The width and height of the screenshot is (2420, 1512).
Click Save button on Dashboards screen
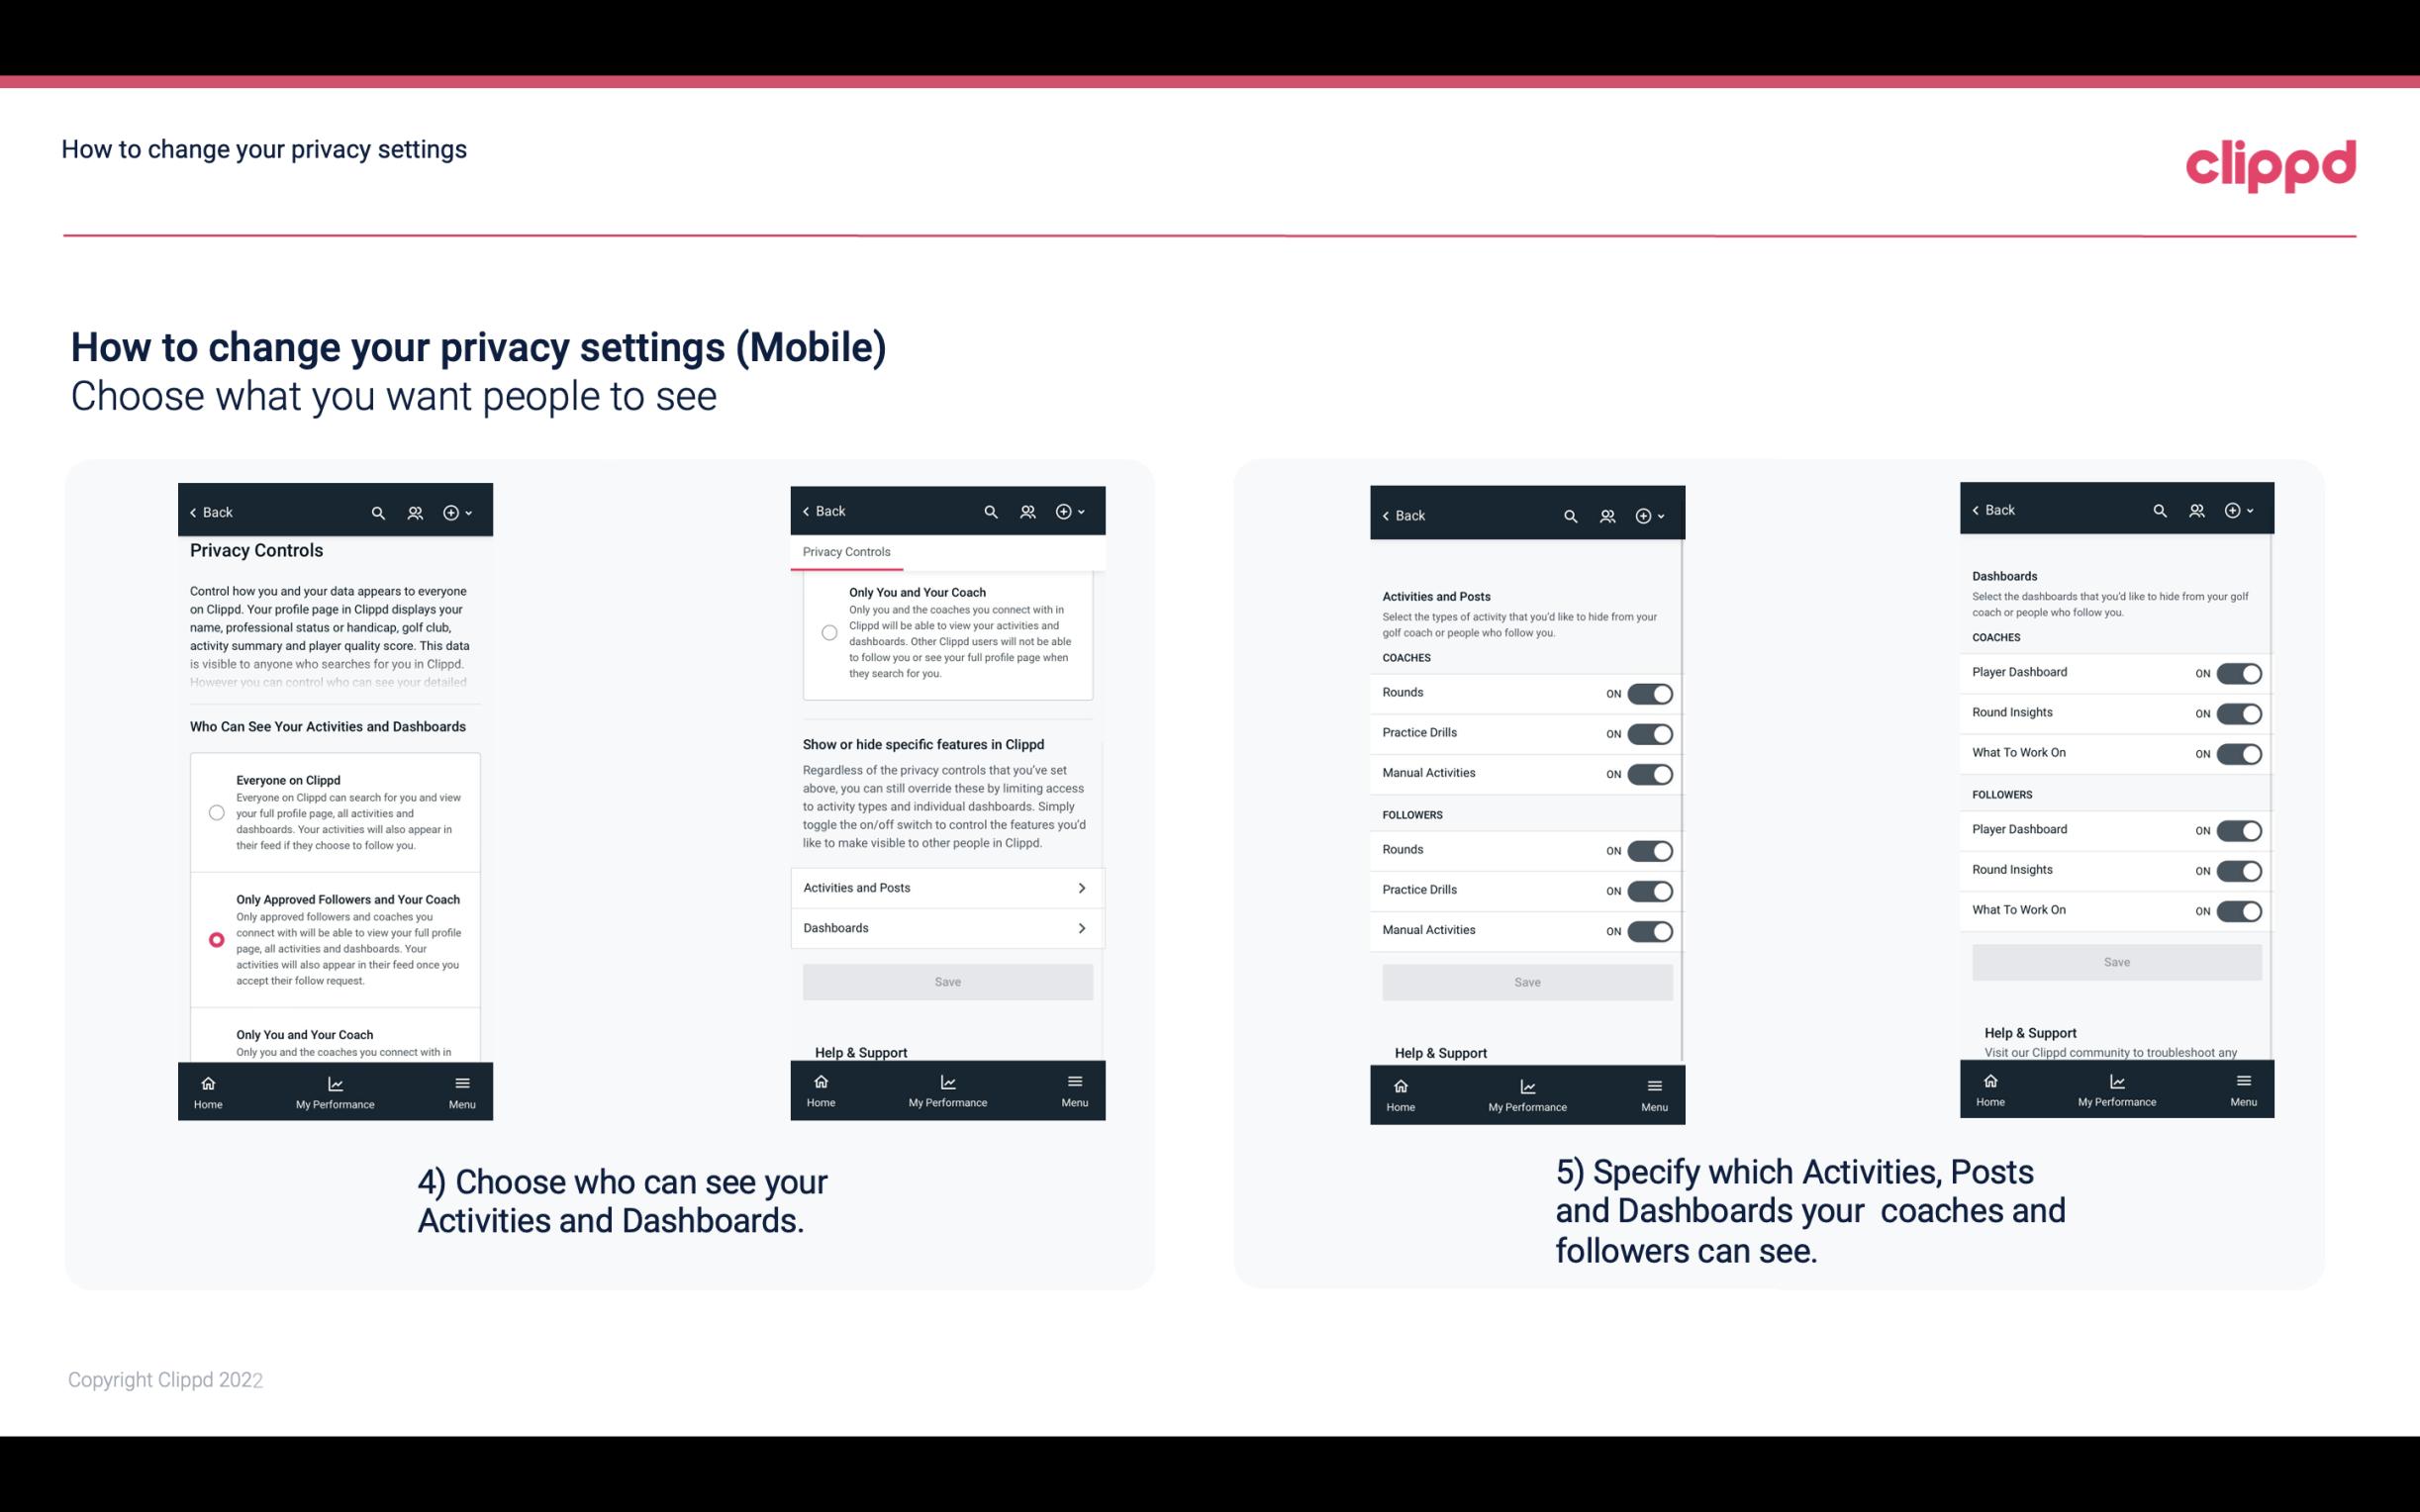click(2117, 962)
